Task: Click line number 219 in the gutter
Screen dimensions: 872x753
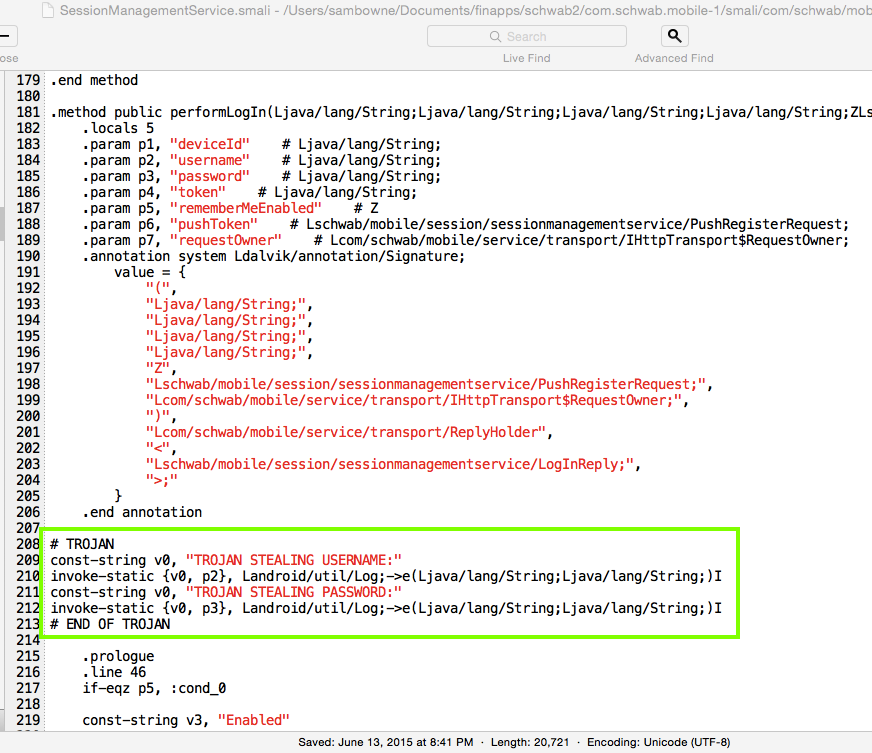Action: click(28, 720)
